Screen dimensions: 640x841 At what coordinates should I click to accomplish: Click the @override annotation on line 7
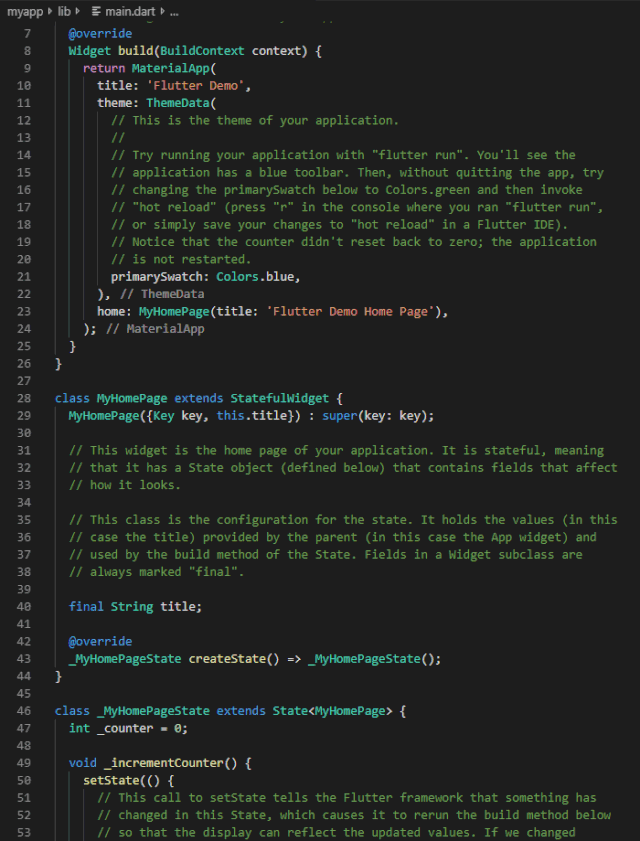coord(100,34)
